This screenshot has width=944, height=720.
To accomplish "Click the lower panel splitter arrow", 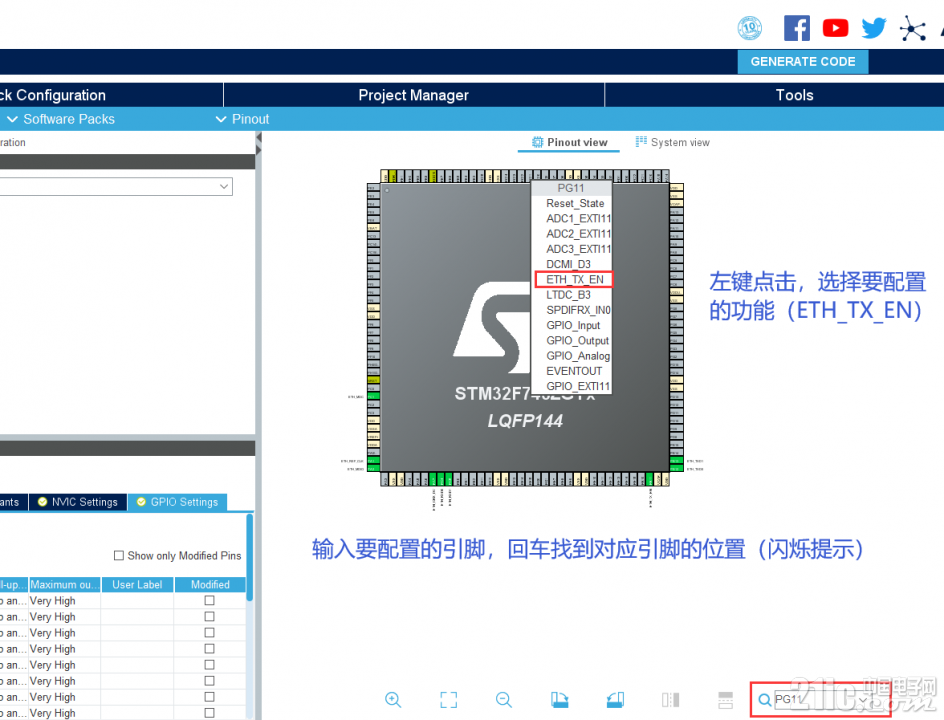I will [x=259, y=150].
